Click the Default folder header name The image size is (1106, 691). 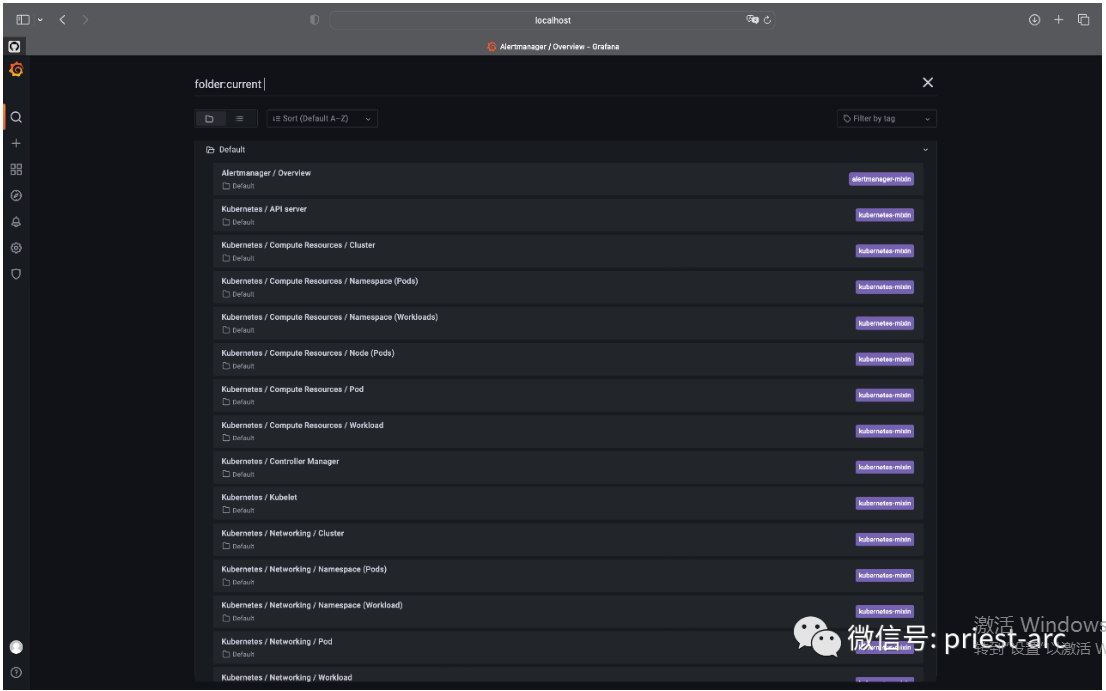point(232,149)
